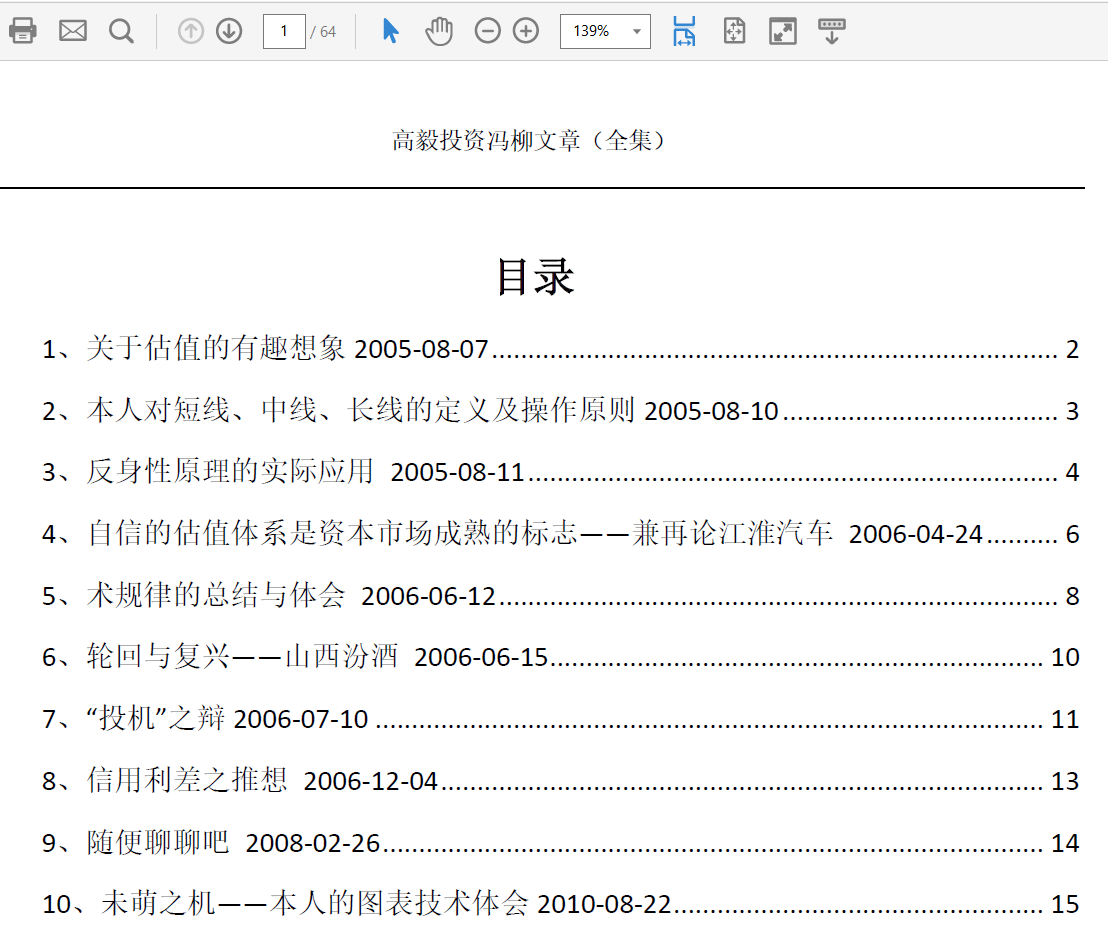Viewport: 1108px width, 939px height.
Task: Activate the Hand pan tool
Action: coord(439,31)
